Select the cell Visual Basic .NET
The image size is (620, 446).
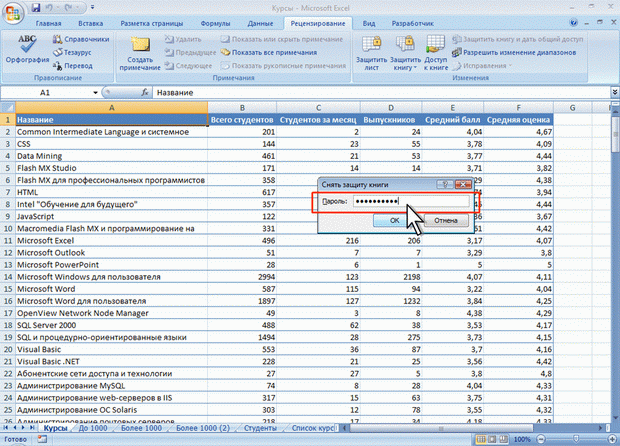coord(112,361)
